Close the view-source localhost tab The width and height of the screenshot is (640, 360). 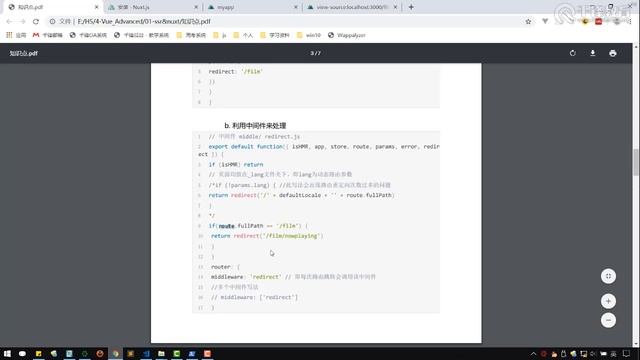click(x=395, y=7)
